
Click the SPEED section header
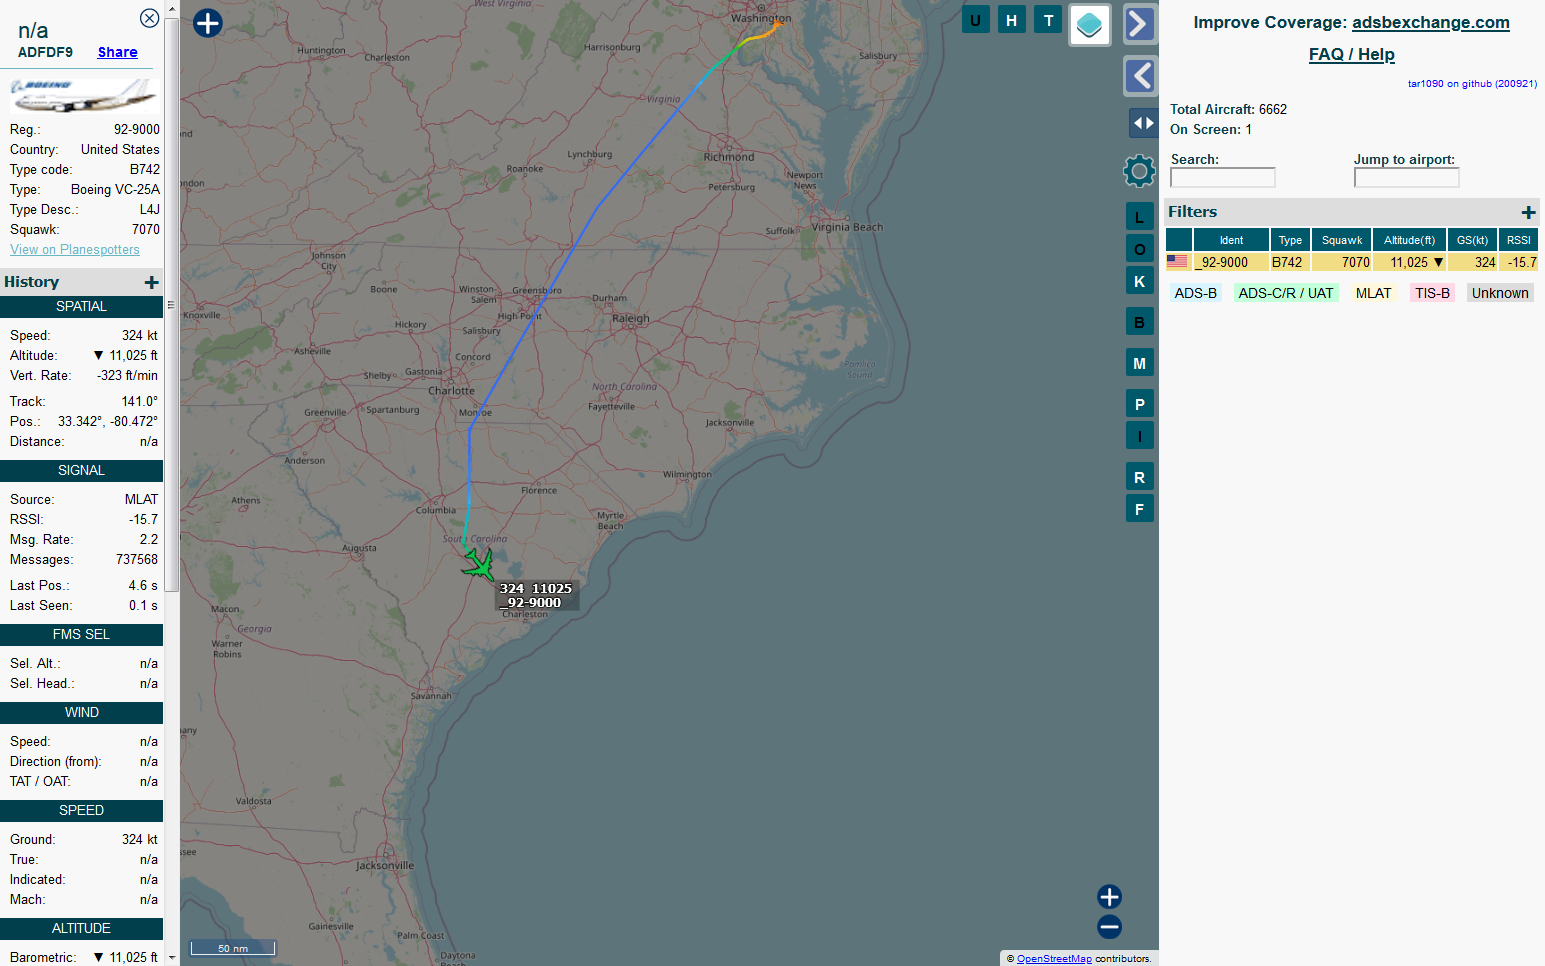(x=82, y=811)
